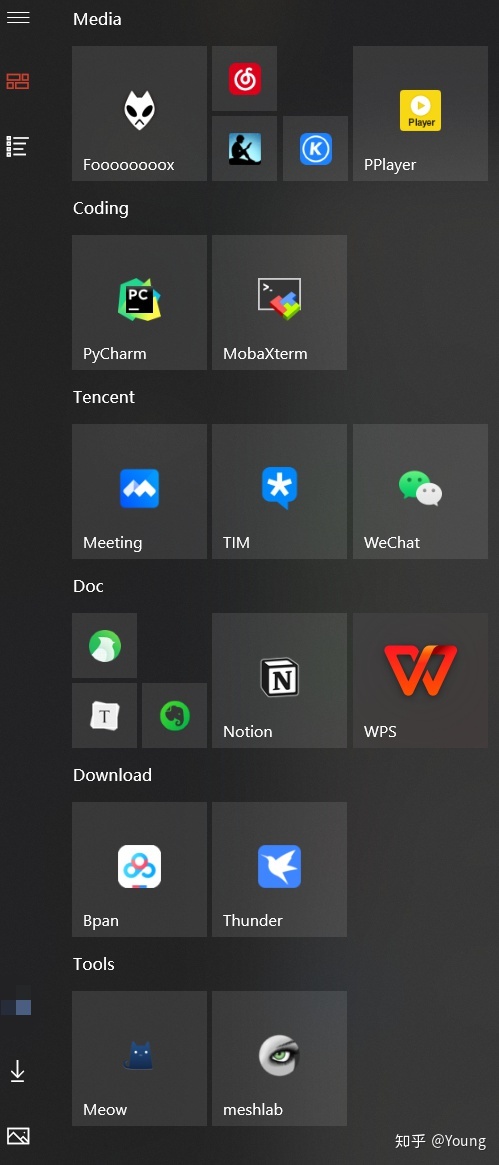Open the Meow cat tile
Screen dimensions: 499x1165
click(140, 1058)
